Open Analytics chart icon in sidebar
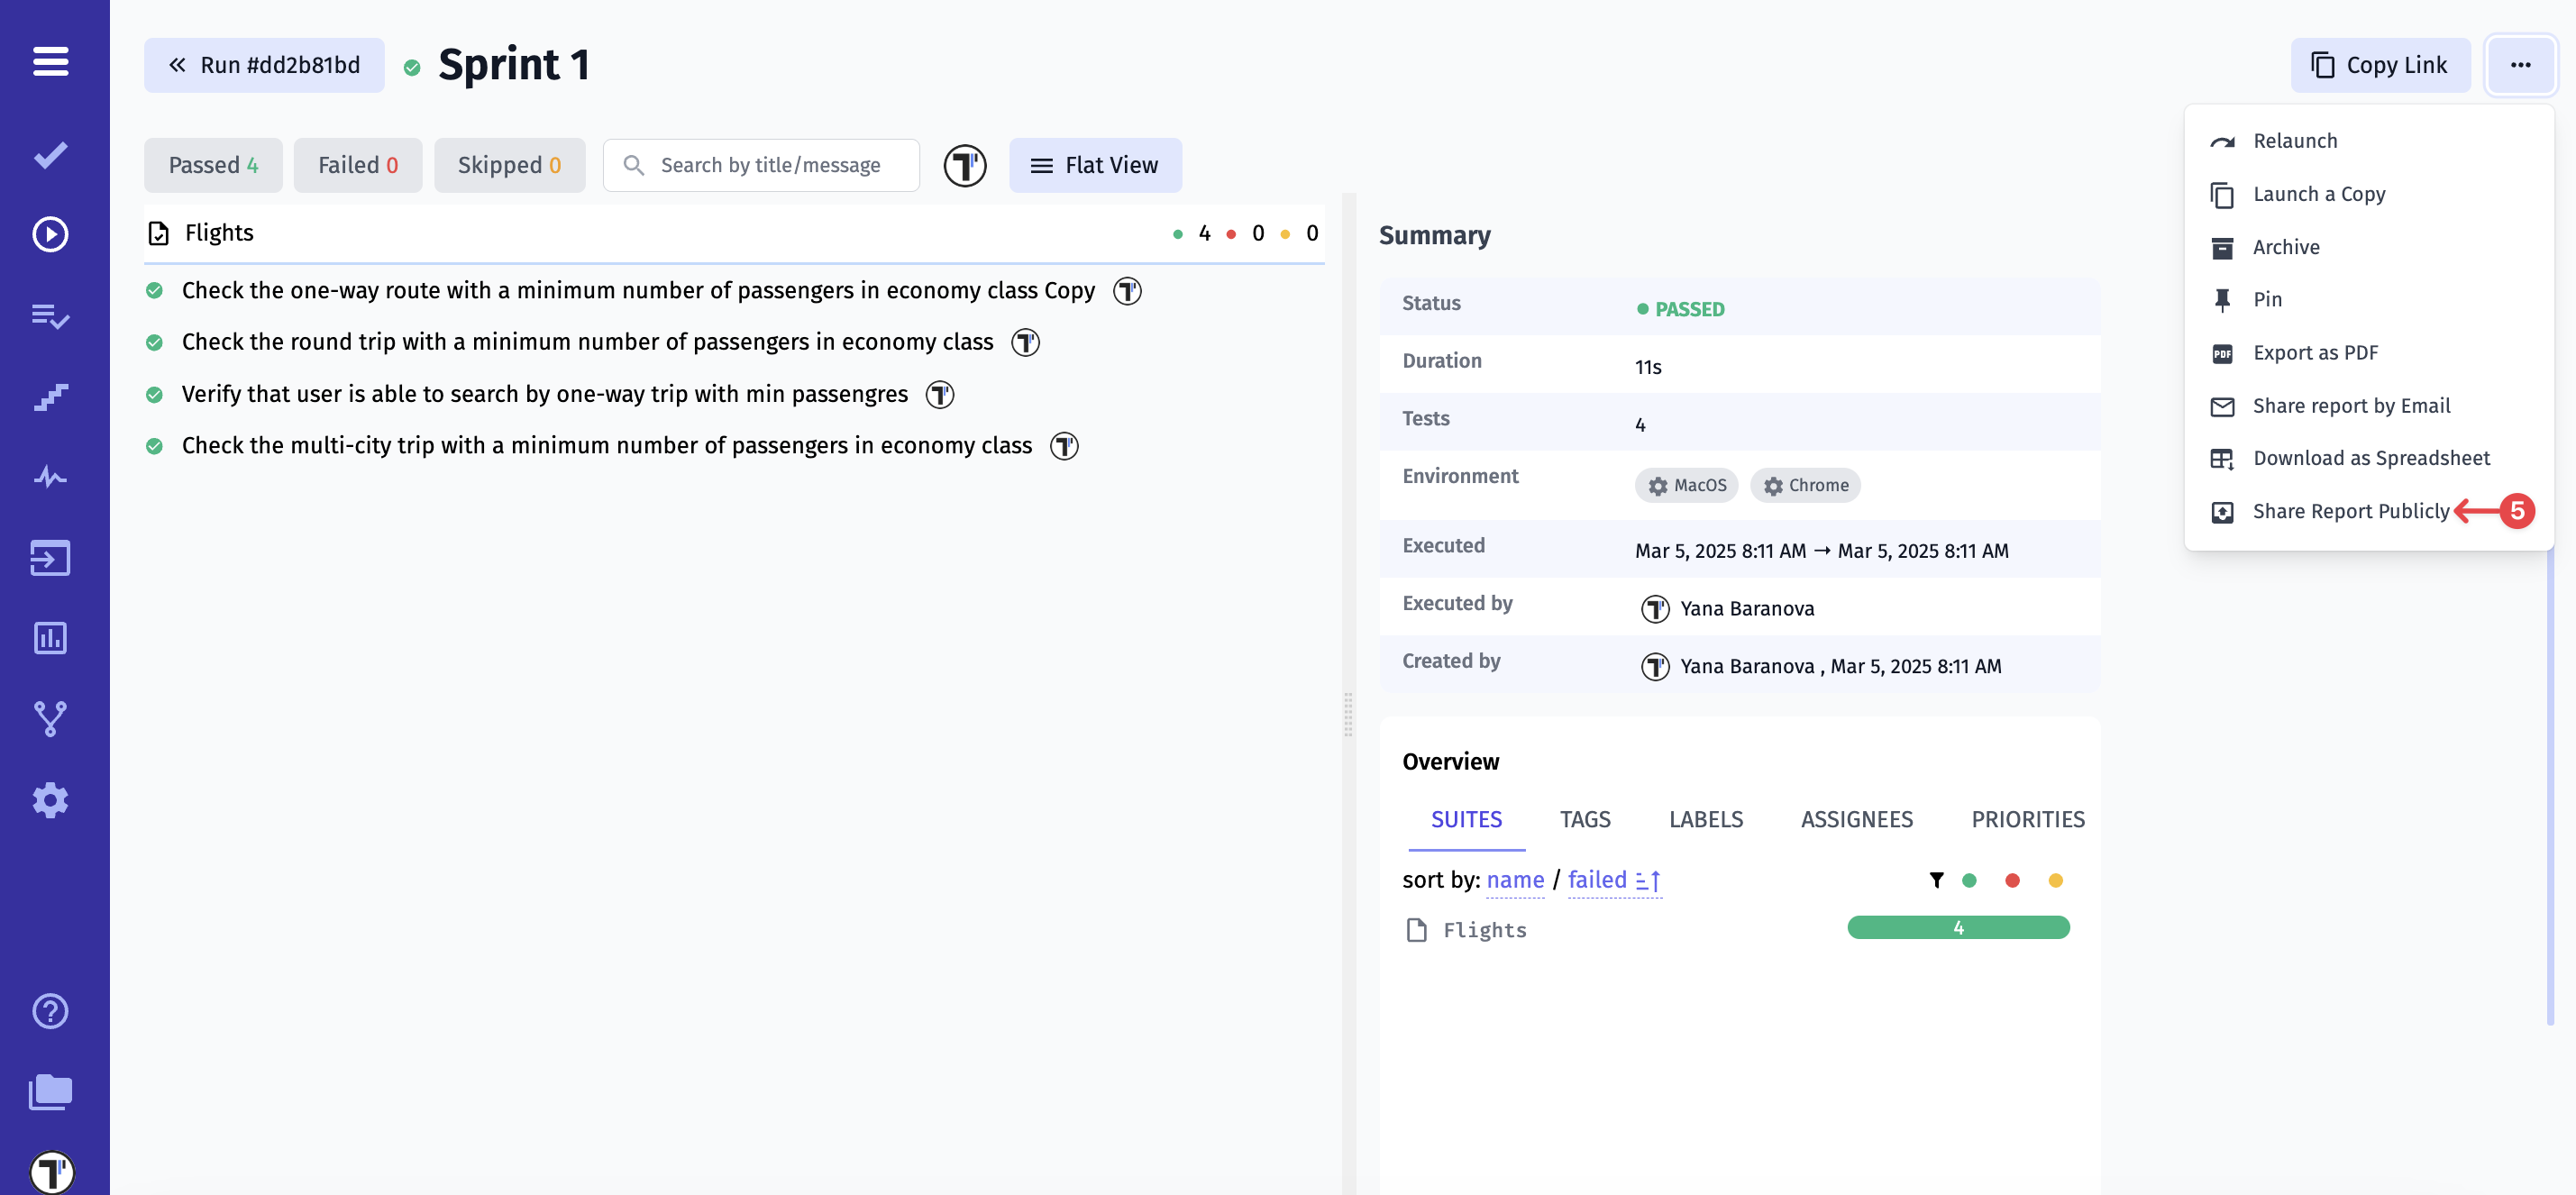2576x1195 pixels. [50, 638]
